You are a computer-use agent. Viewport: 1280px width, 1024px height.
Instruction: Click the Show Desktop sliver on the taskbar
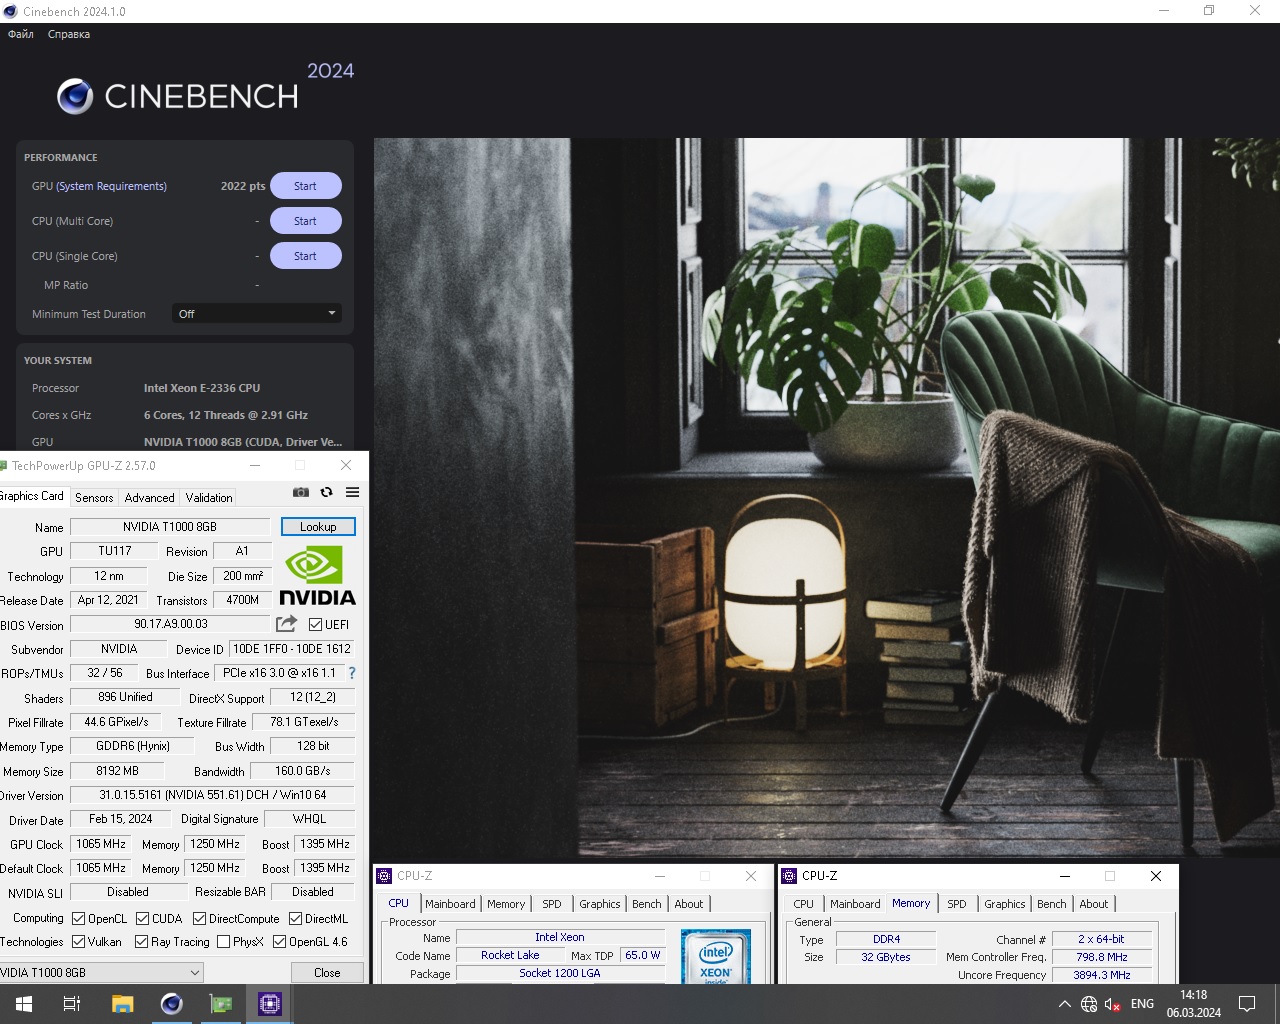coord(1277,1004)
